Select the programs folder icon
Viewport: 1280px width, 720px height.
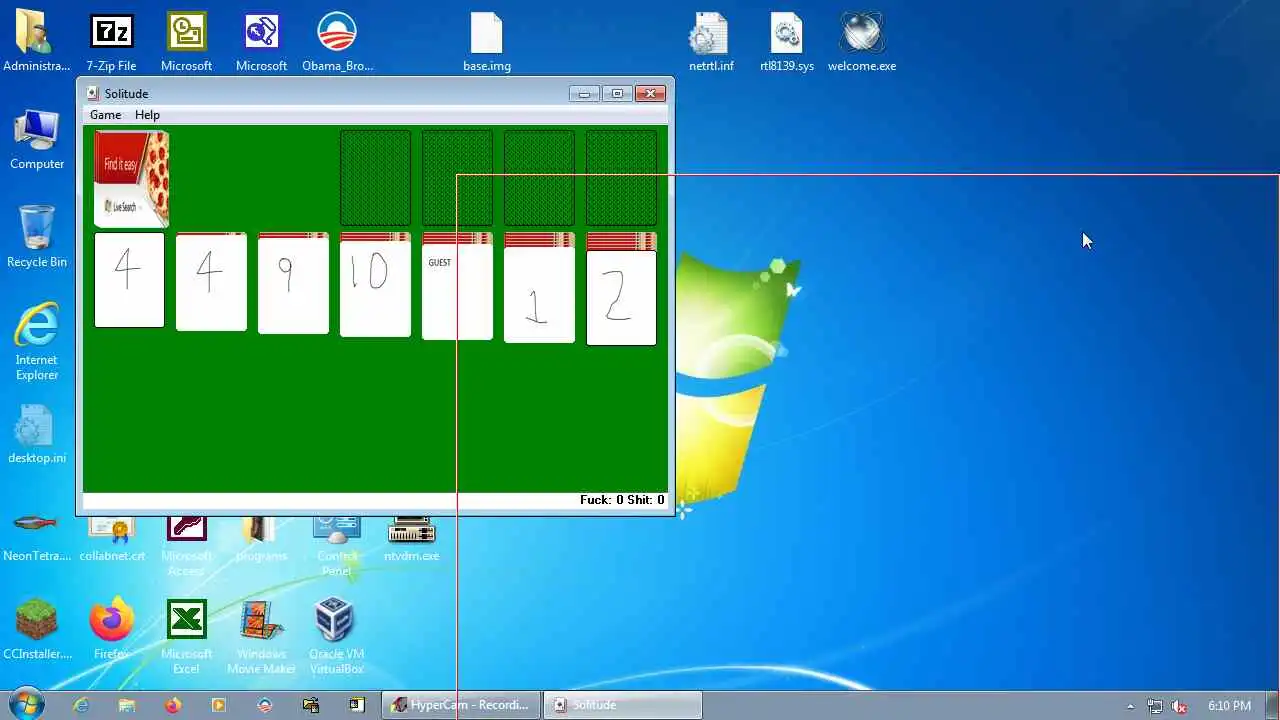pos(261,540)
